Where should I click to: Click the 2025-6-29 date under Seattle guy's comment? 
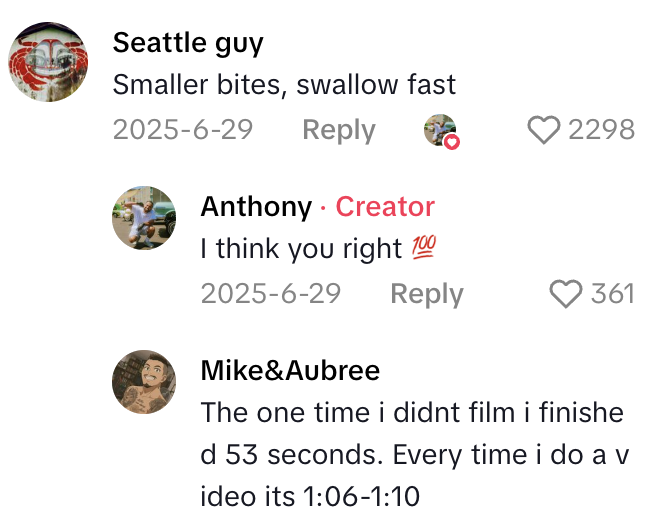182,130
